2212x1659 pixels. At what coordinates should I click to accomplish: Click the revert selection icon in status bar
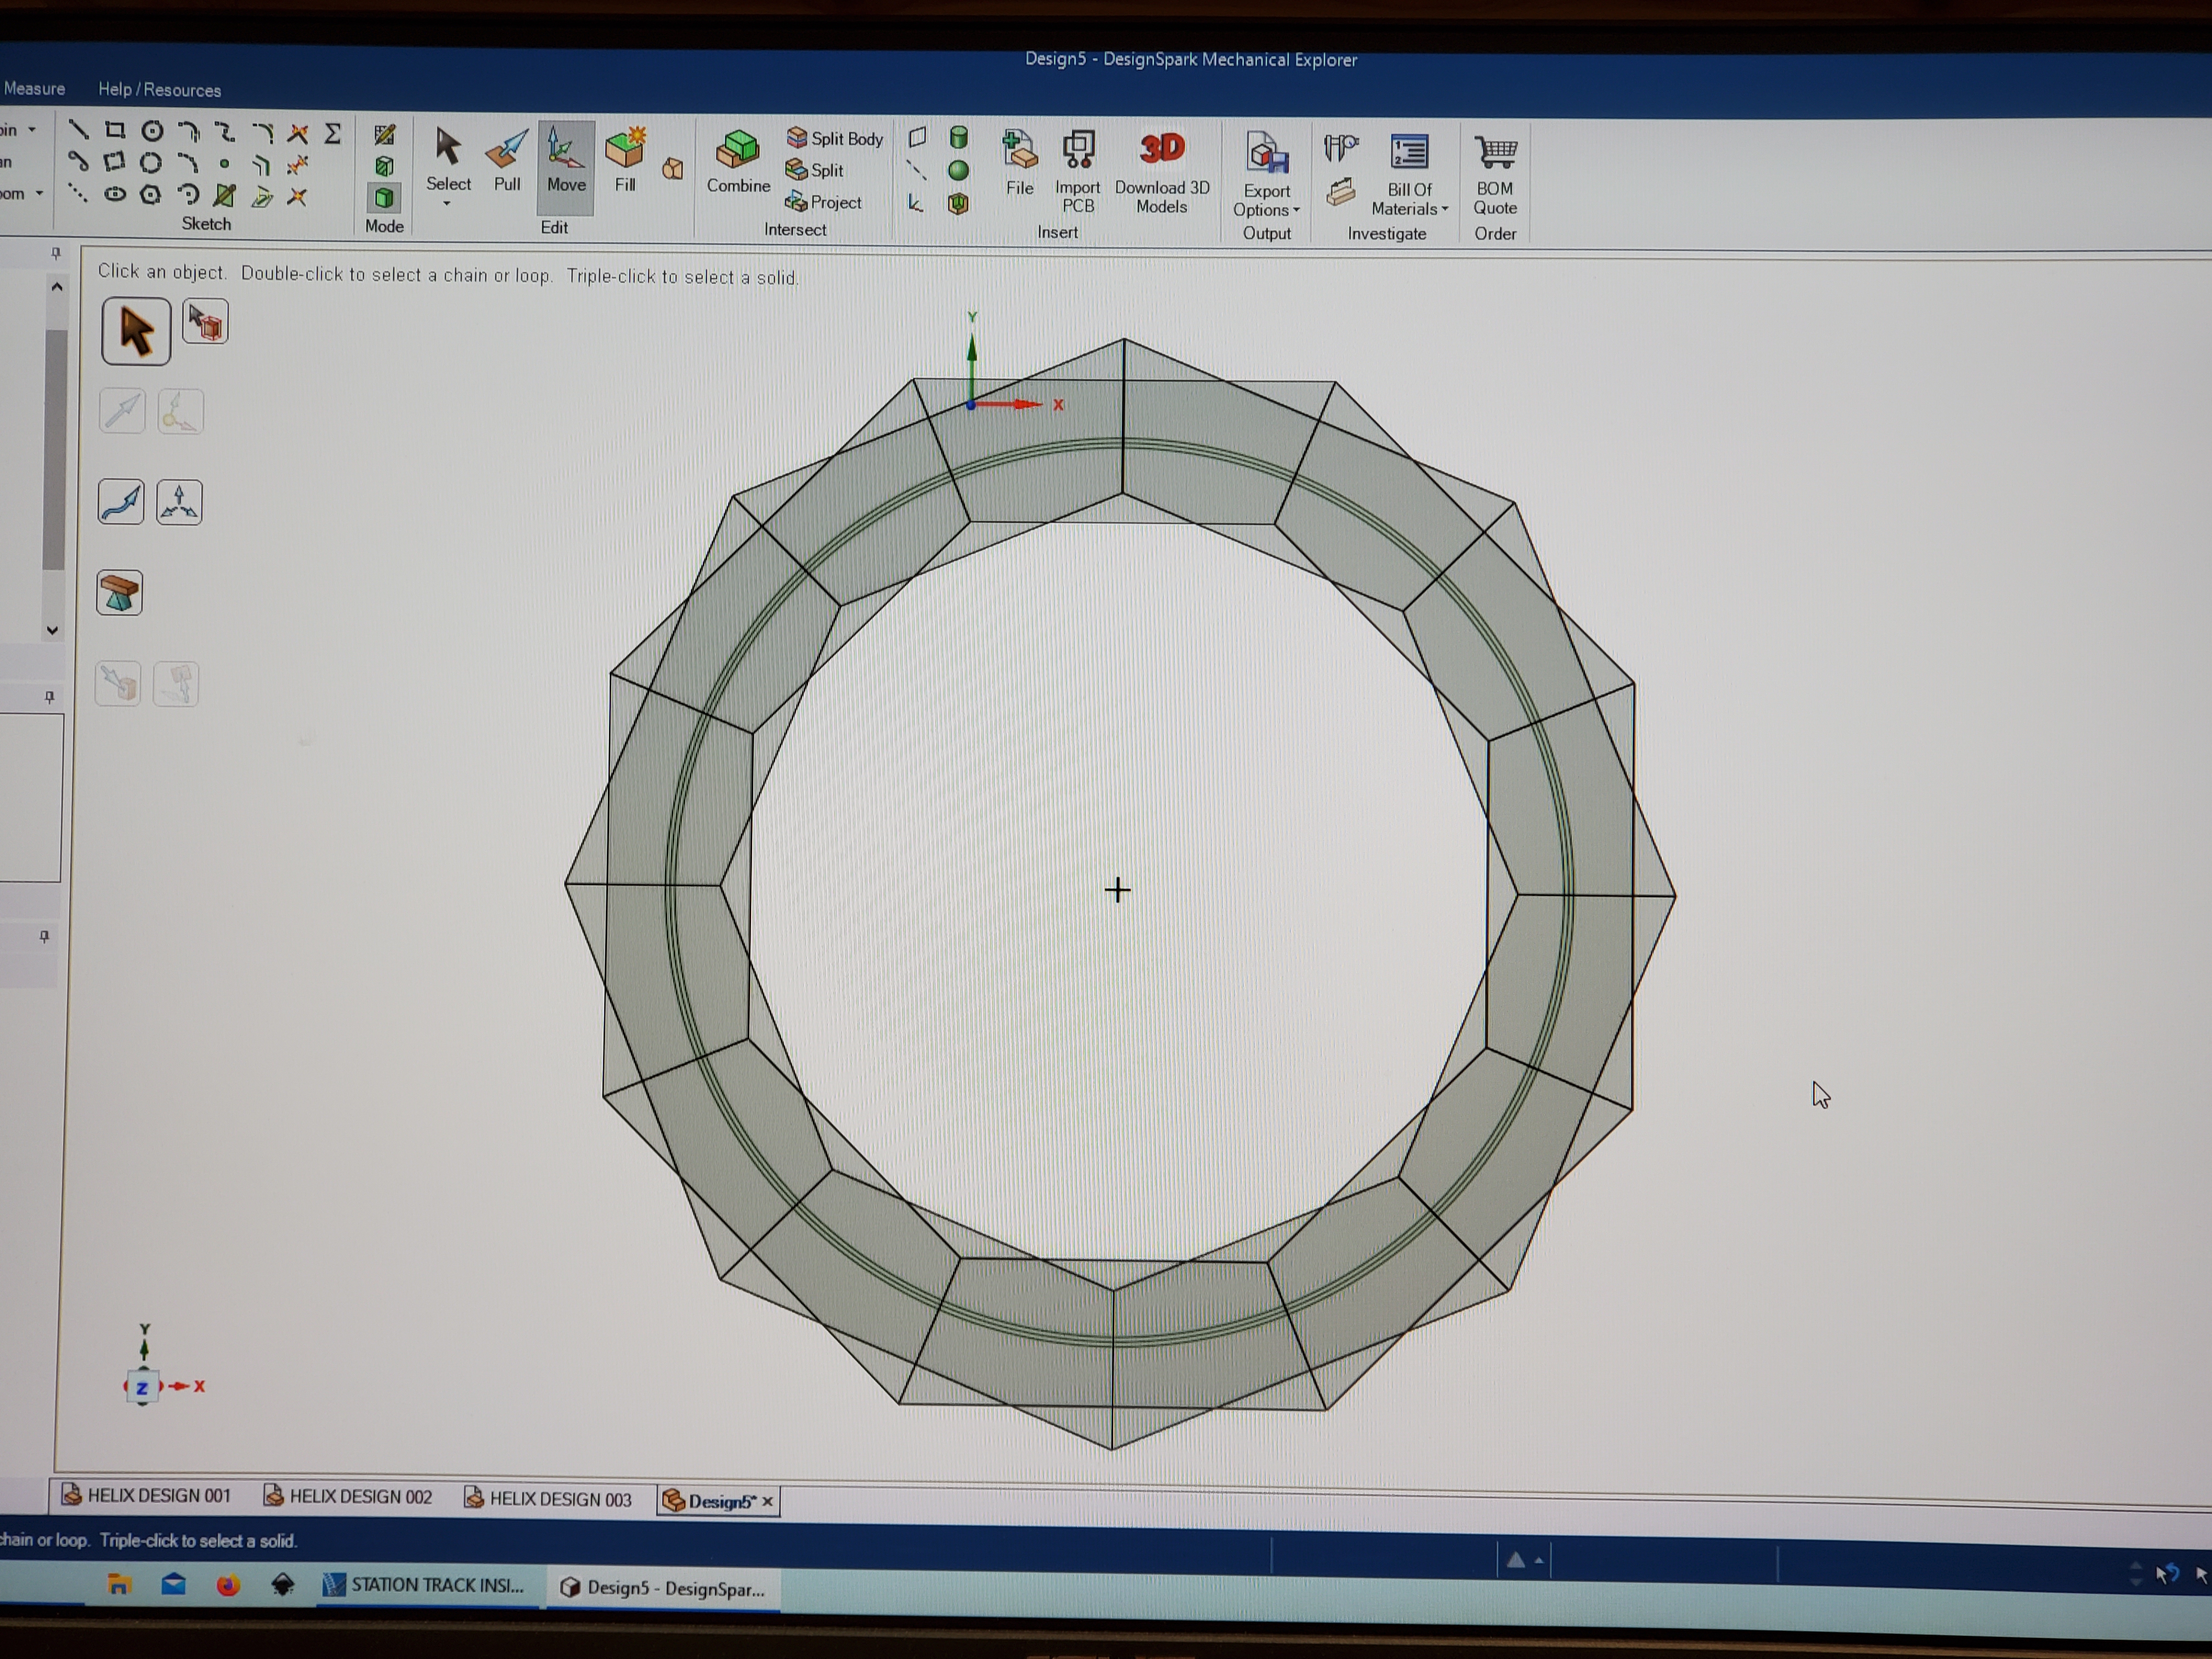(2167, 1574)
